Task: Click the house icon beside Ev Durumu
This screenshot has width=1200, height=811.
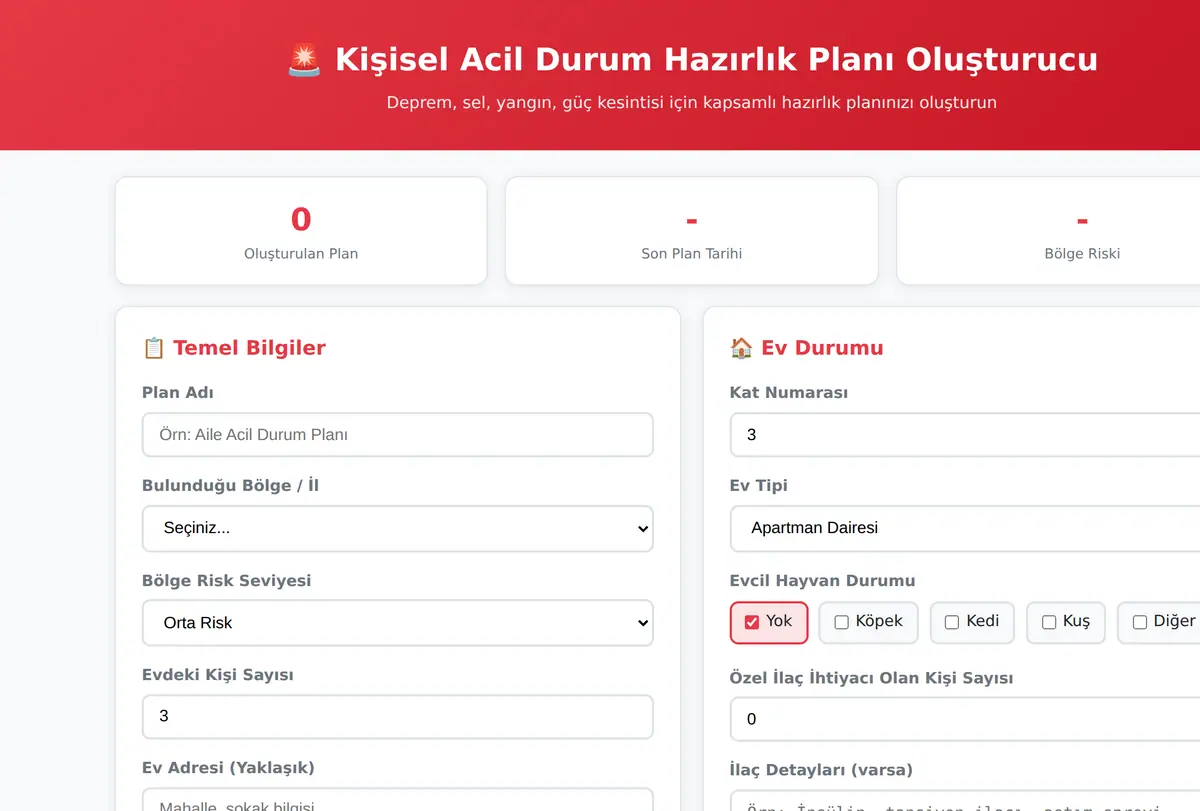Action: (x=741, y=348)
